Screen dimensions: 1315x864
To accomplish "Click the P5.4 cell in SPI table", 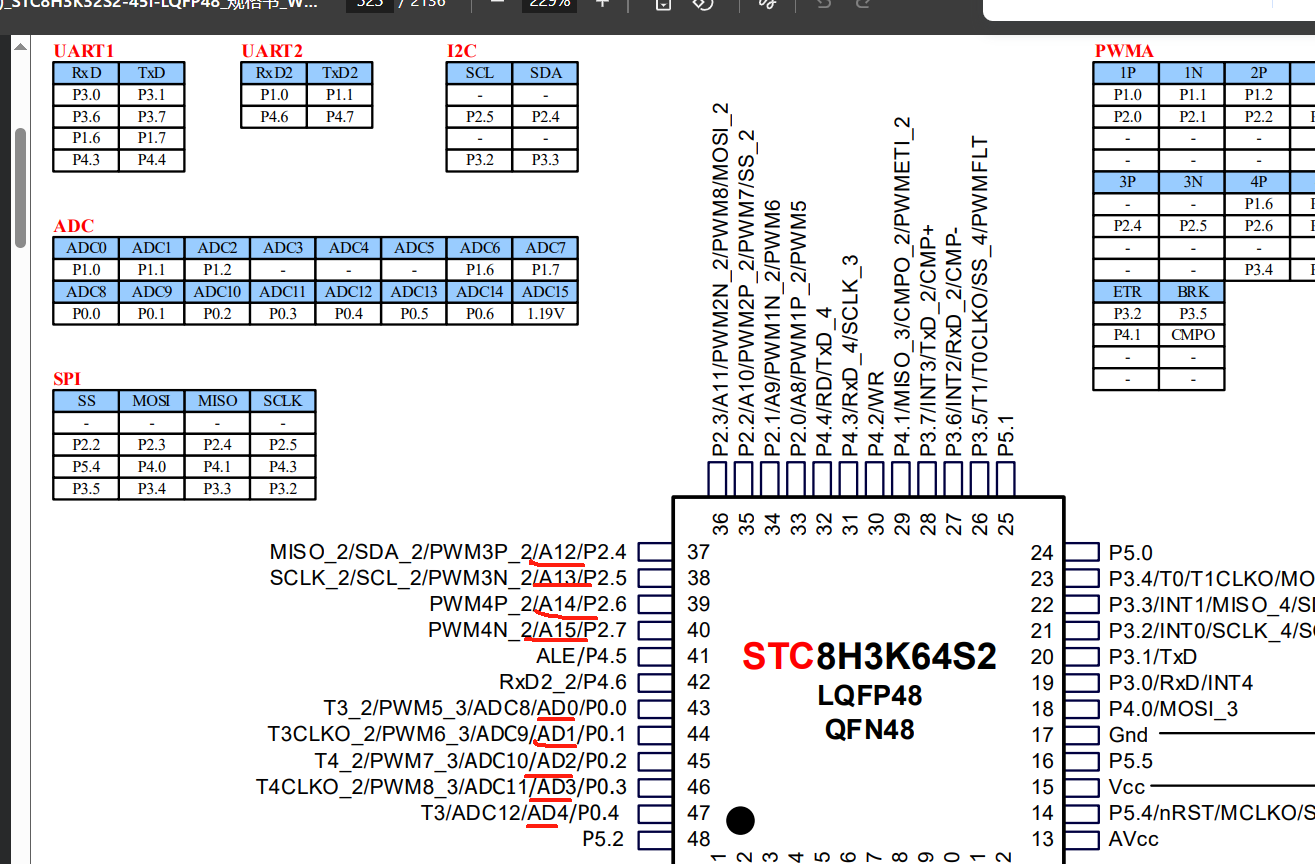I will pos(86,467).
